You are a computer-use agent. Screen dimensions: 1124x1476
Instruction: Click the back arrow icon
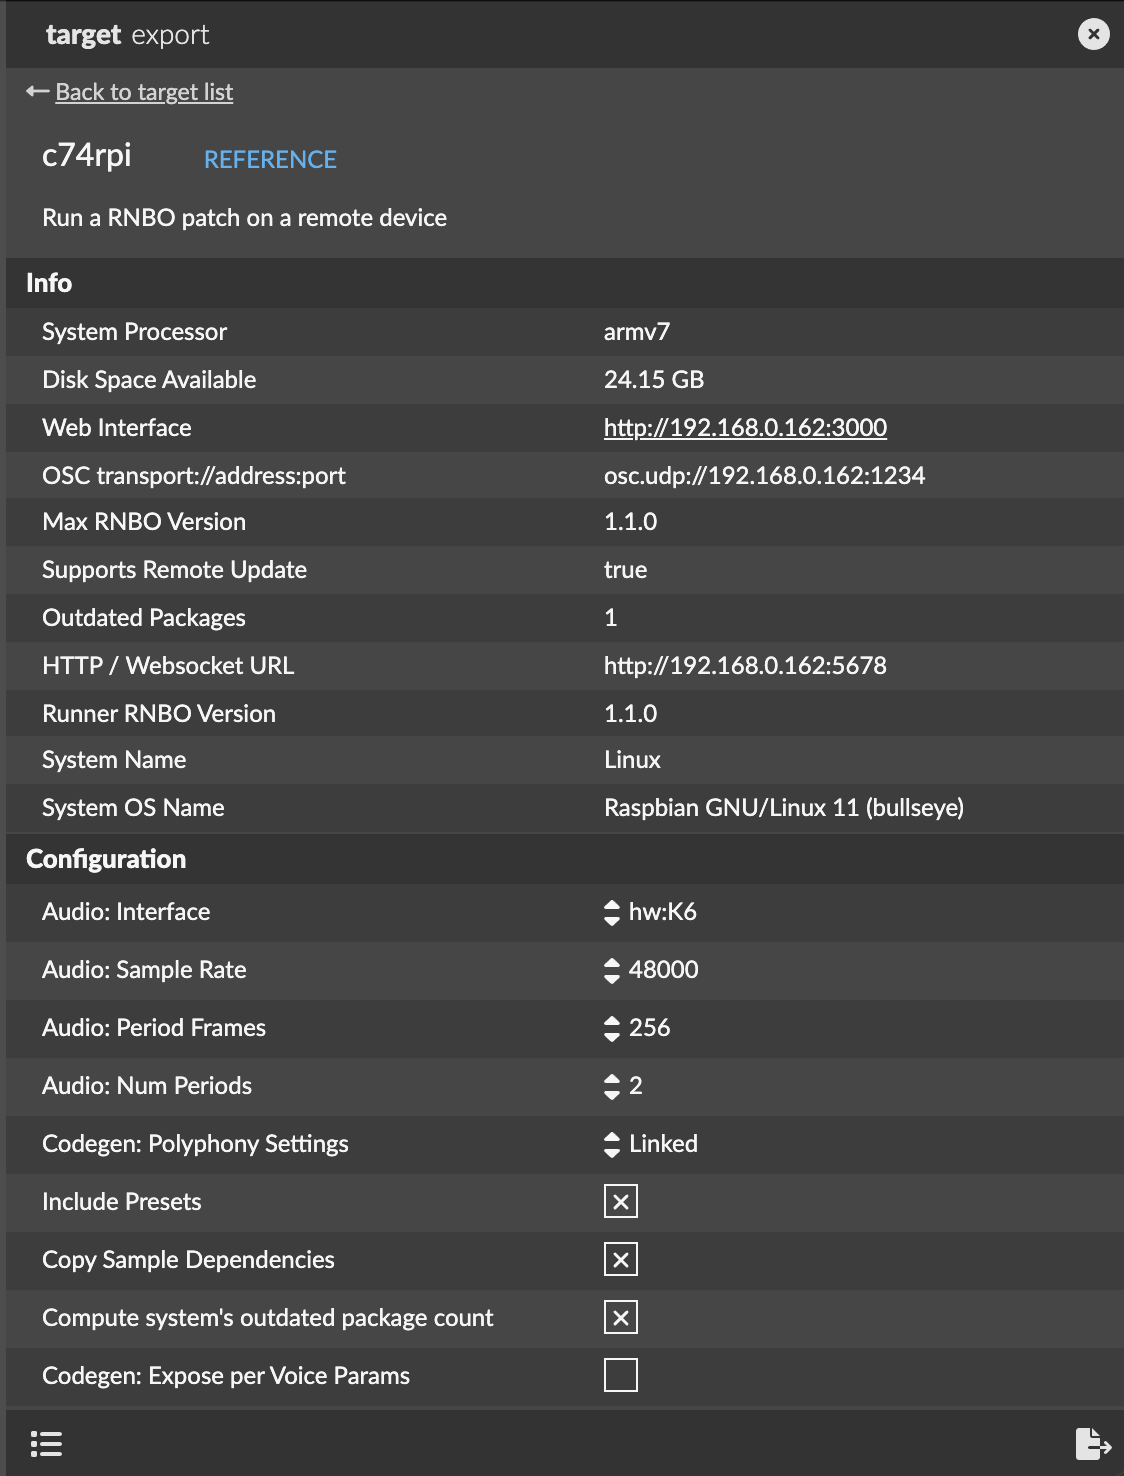(37, 92)
